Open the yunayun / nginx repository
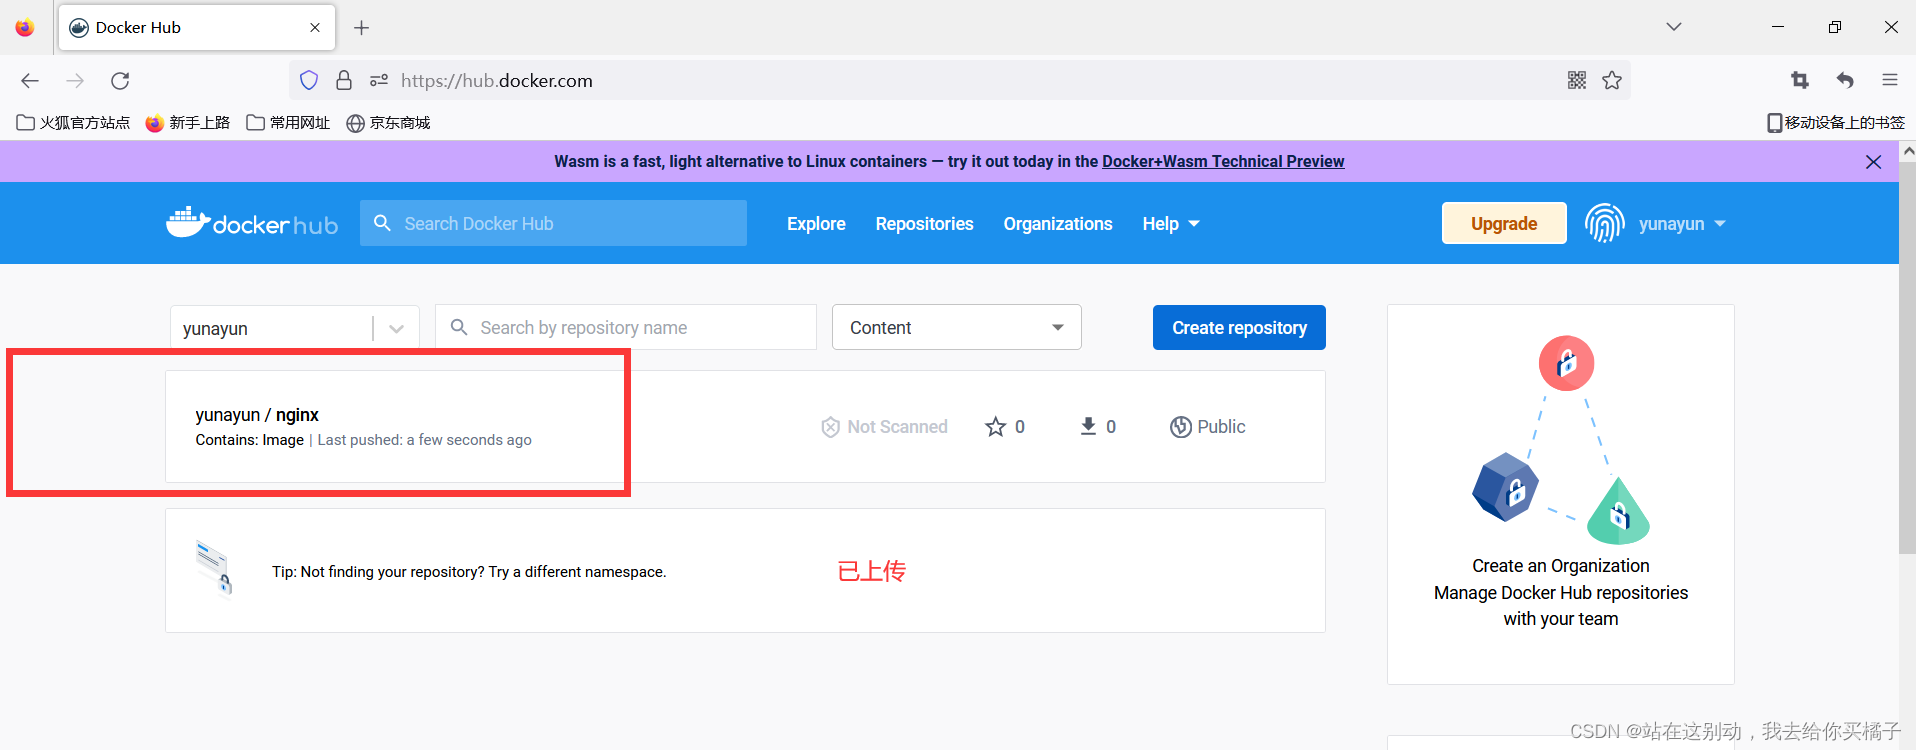 pyautogui.click(x=257, y=415)
